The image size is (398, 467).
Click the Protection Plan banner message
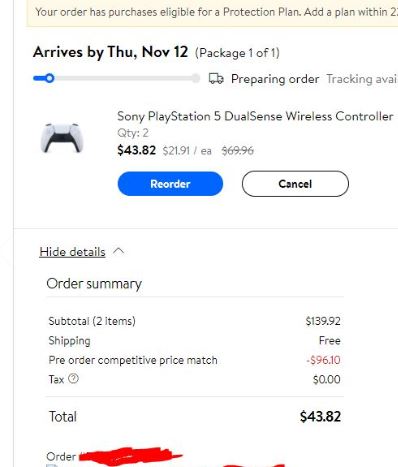coord(216,12)
